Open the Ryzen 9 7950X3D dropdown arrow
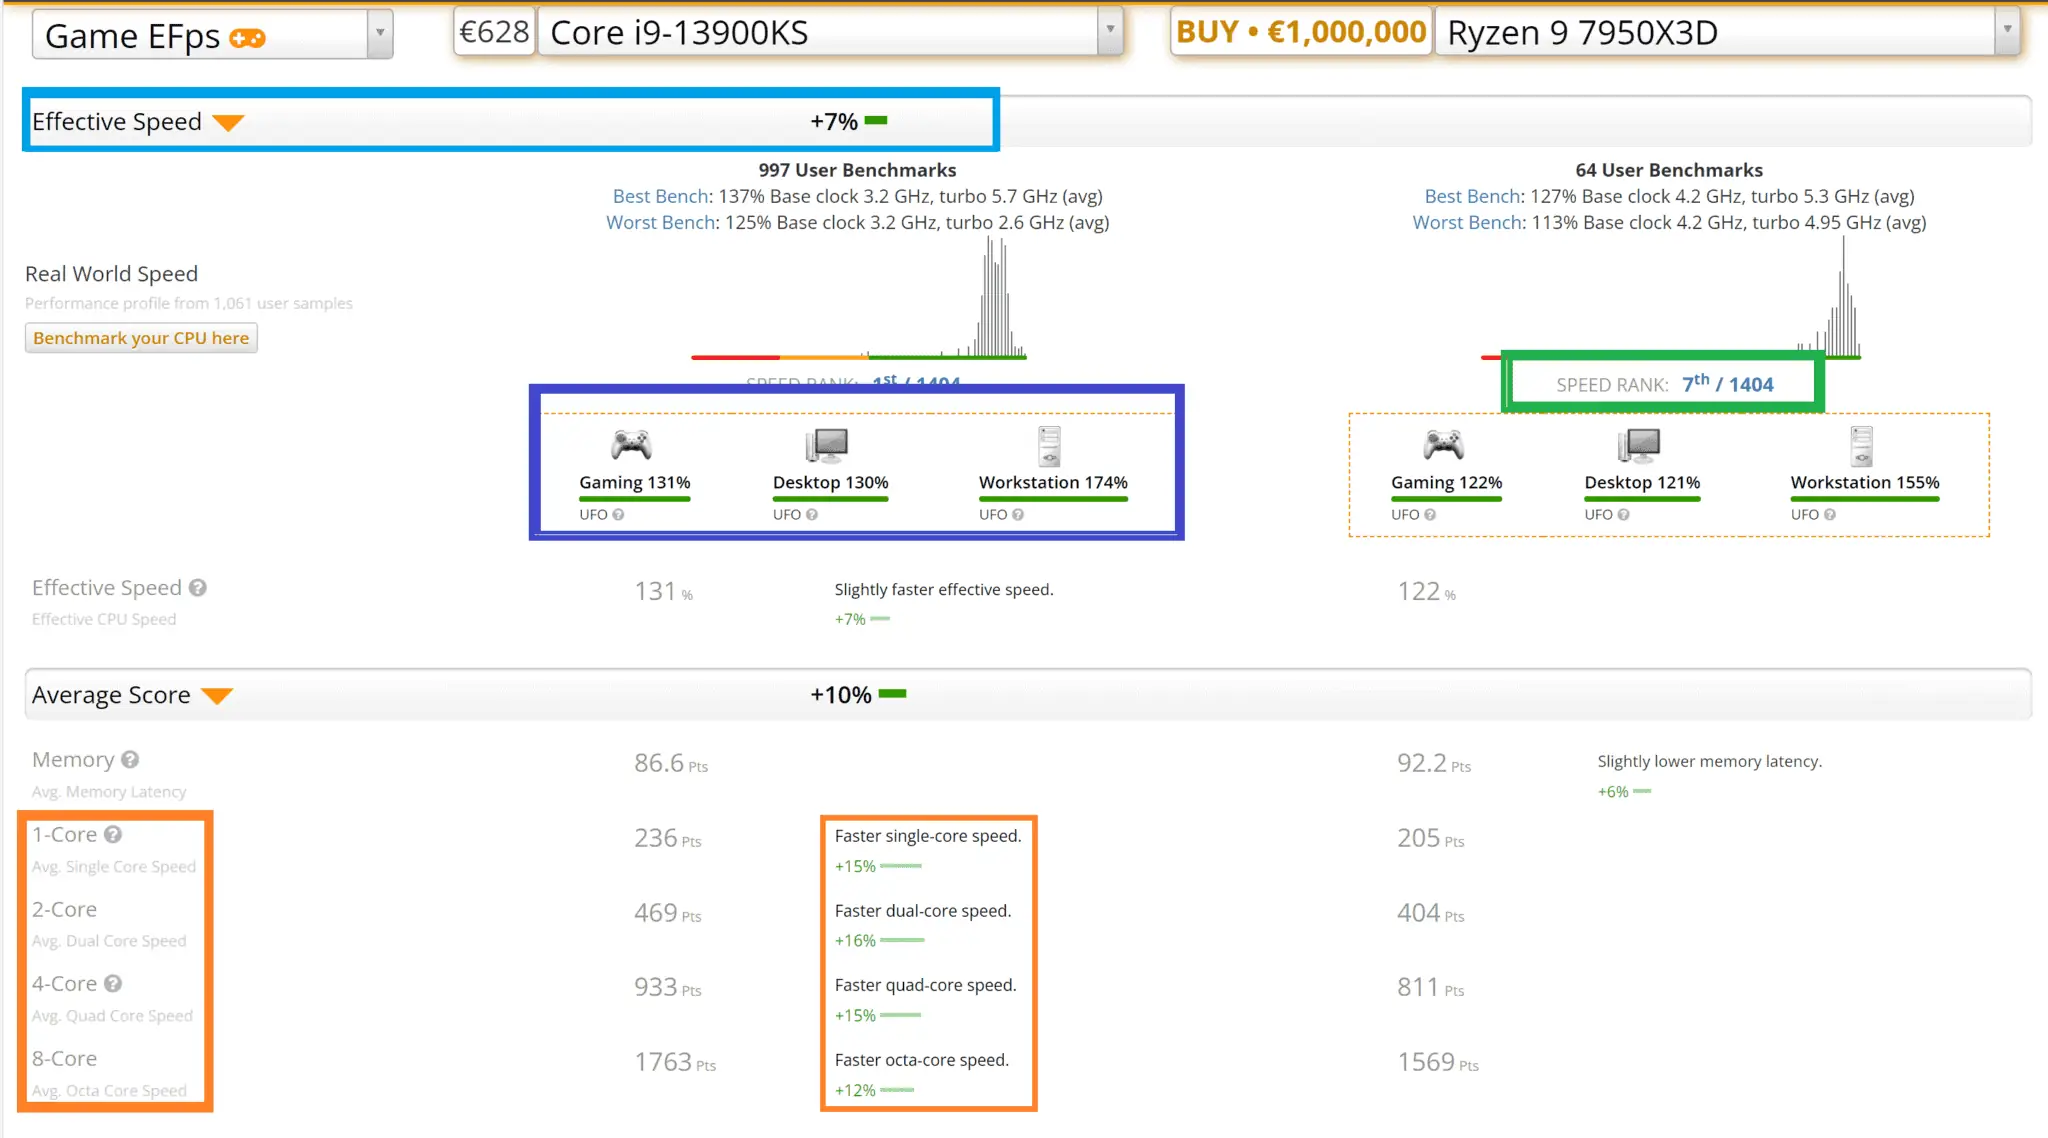 click(x=2006, y=32)
